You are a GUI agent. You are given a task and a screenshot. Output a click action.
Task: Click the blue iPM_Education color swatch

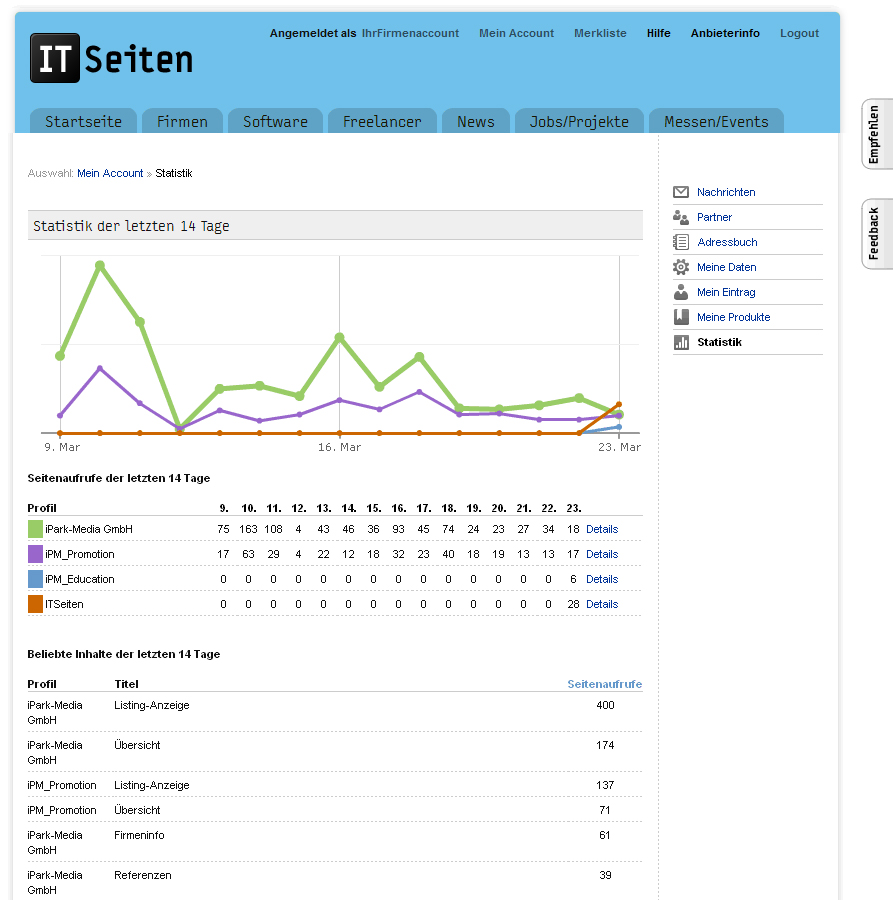36,579
